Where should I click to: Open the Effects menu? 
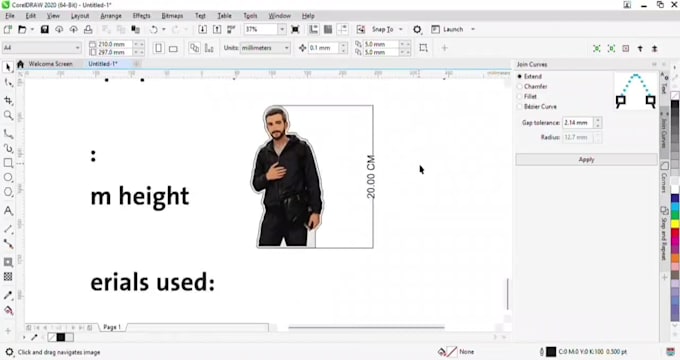pyautogui.click(x=141, y=16)
